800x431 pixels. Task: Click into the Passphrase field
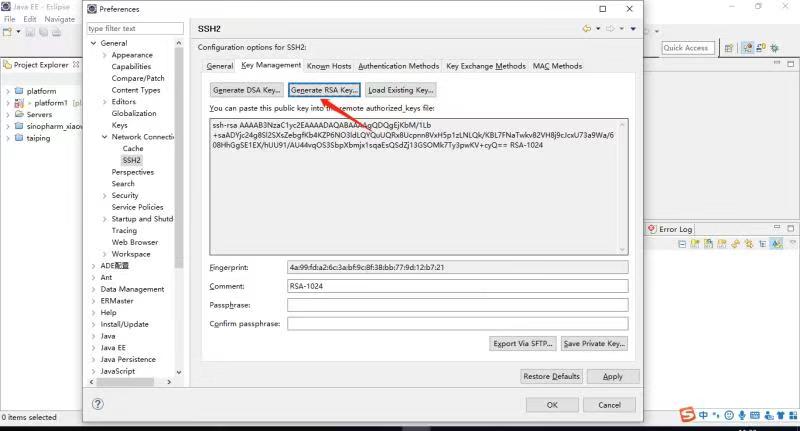pyautogui.click(x=458, y=305)
